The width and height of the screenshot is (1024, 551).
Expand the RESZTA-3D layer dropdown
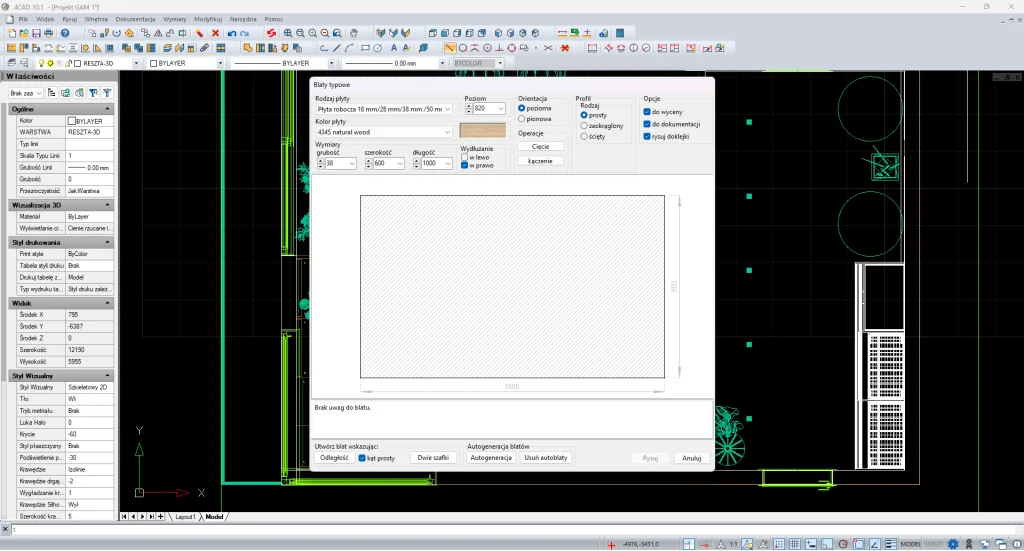pos(135,63)
